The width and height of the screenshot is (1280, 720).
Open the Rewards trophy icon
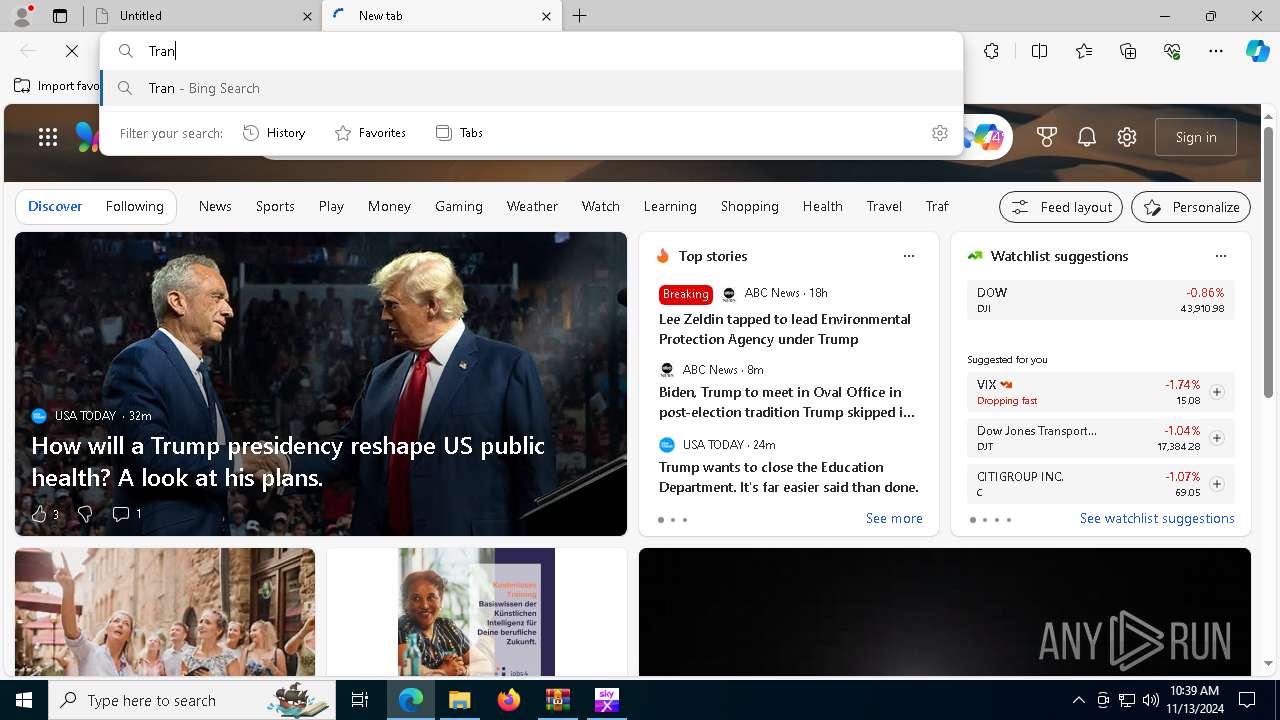(1047, 137)
